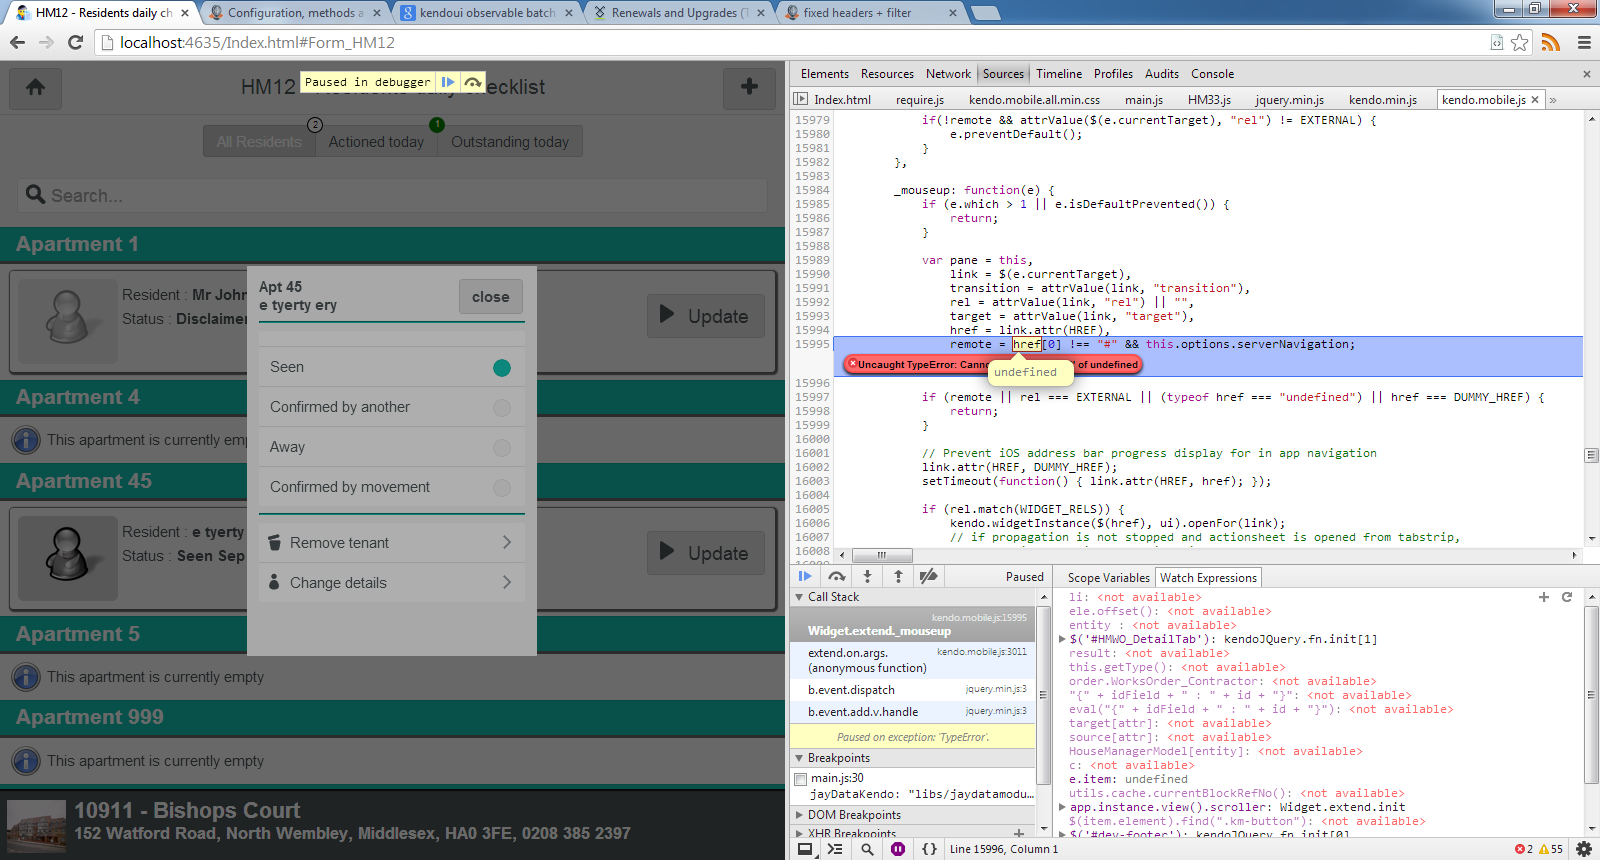Viewport: 1600px width, 860px height.
Task: Click Step out of current function
Action: [898, 576]
